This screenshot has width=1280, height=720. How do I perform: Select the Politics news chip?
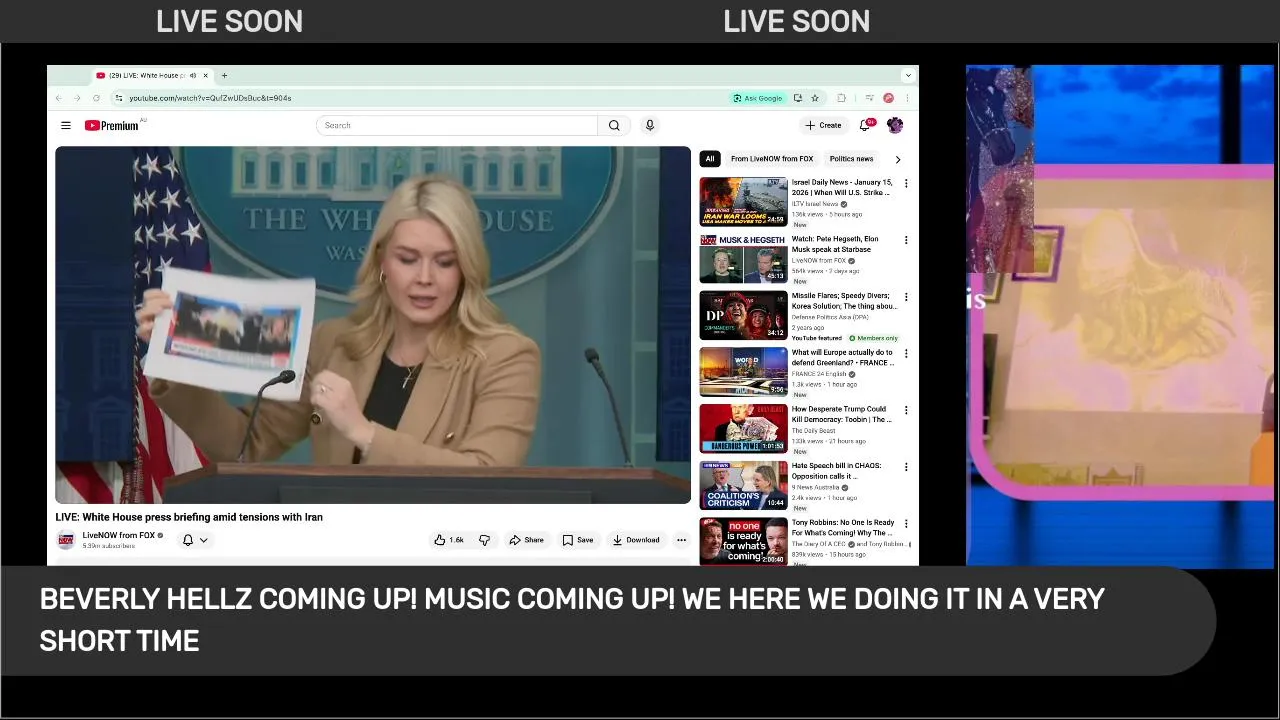pyautogui.click(x=851, y=159)
